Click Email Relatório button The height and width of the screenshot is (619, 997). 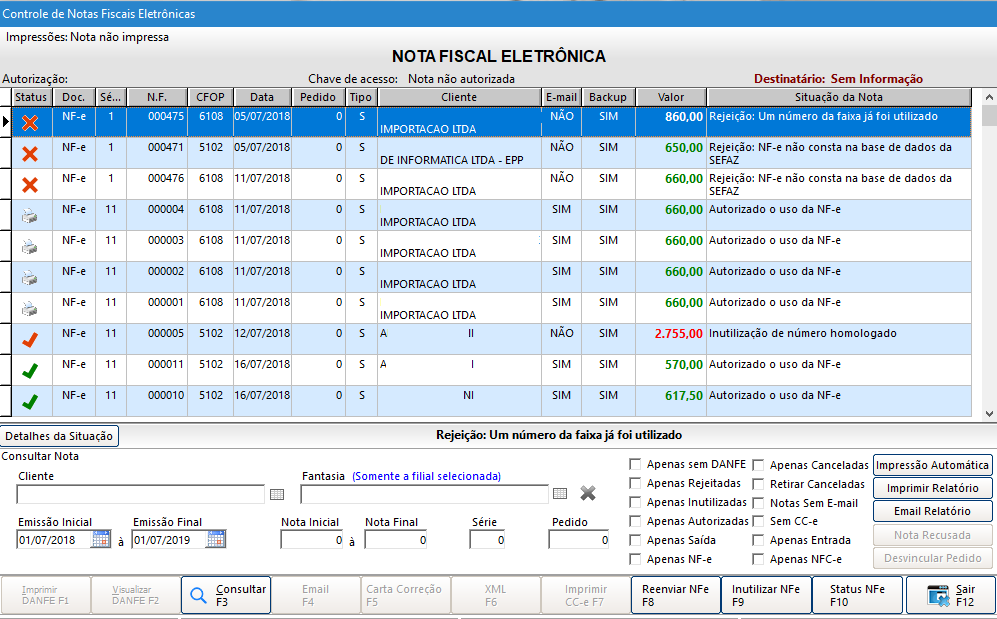pos(932,511)
